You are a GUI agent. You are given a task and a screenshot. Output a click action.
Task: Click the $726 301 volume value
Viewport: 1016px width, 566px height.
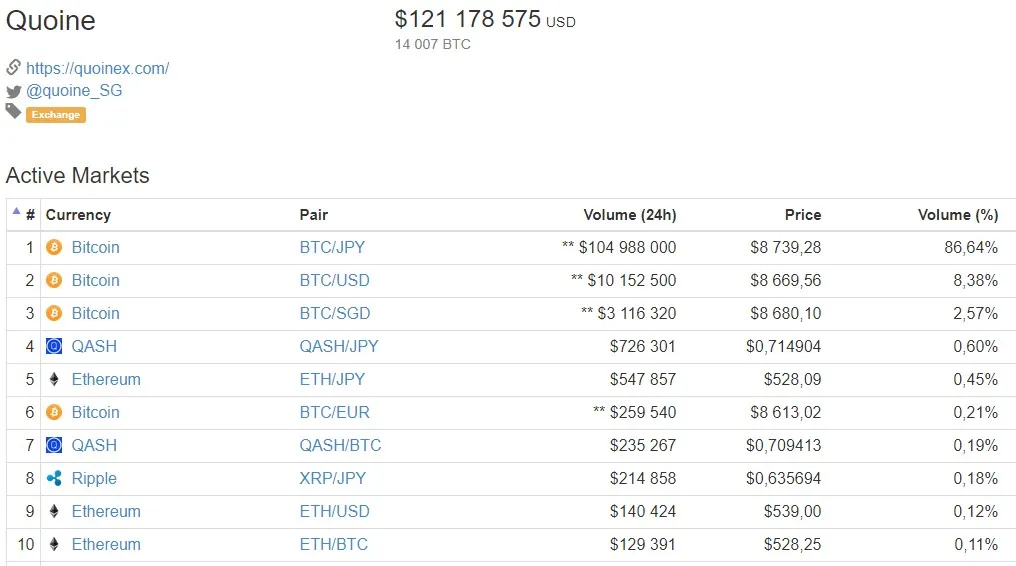pyautogui.click(x=643, y=346)
